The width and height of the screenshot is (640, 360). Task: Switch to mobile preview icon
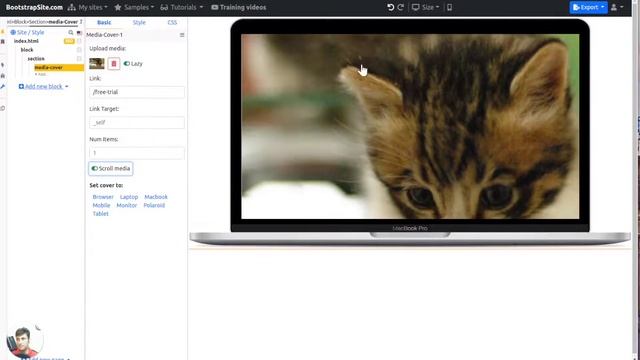pyautogui.click(x=449, y=7)
